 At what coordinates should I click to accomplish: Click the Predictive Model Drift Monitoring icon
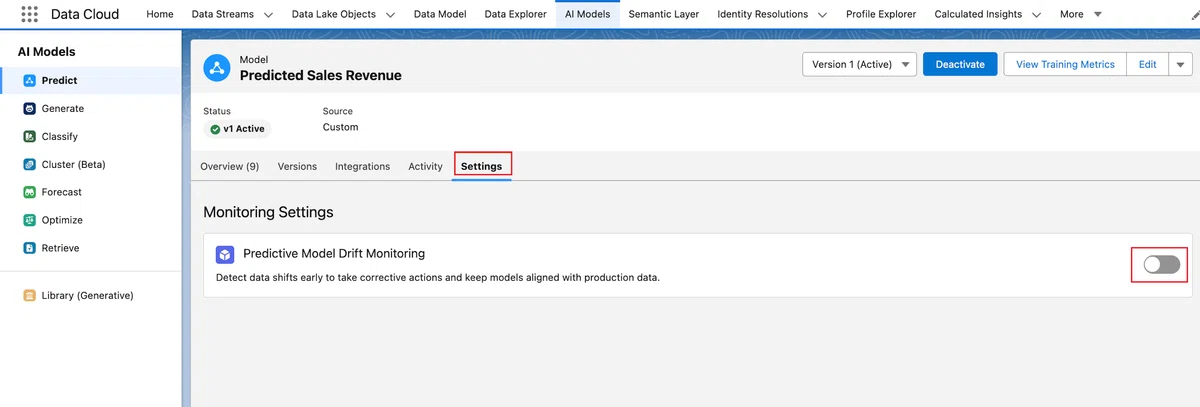pos(225,254)
